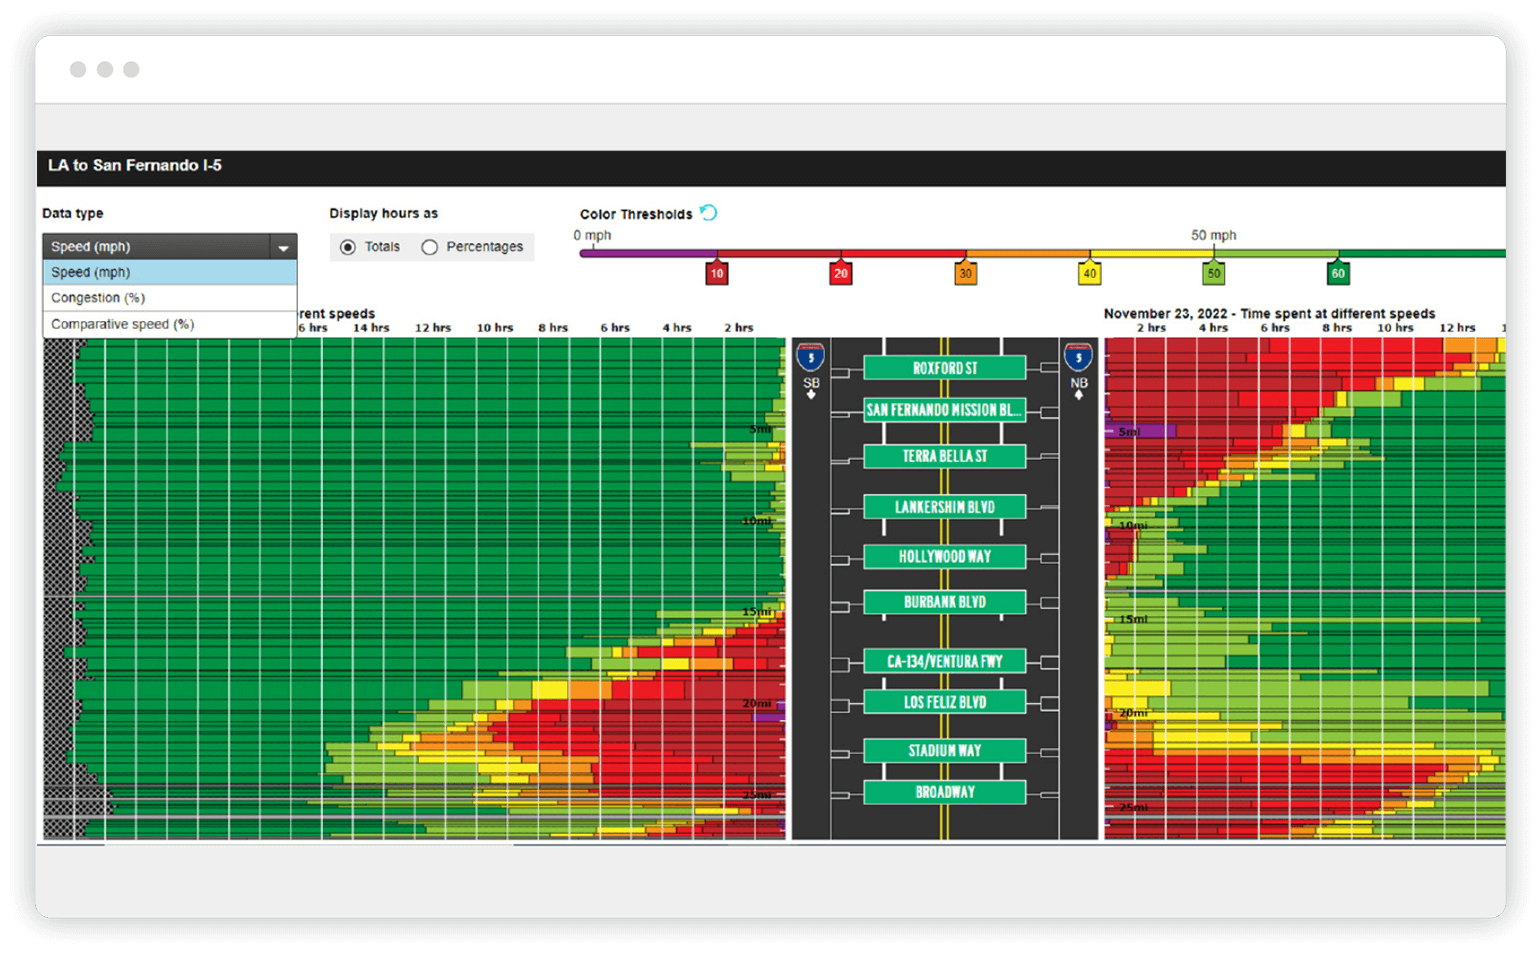Click the 60 mph threshold pin

[1338, 272]
